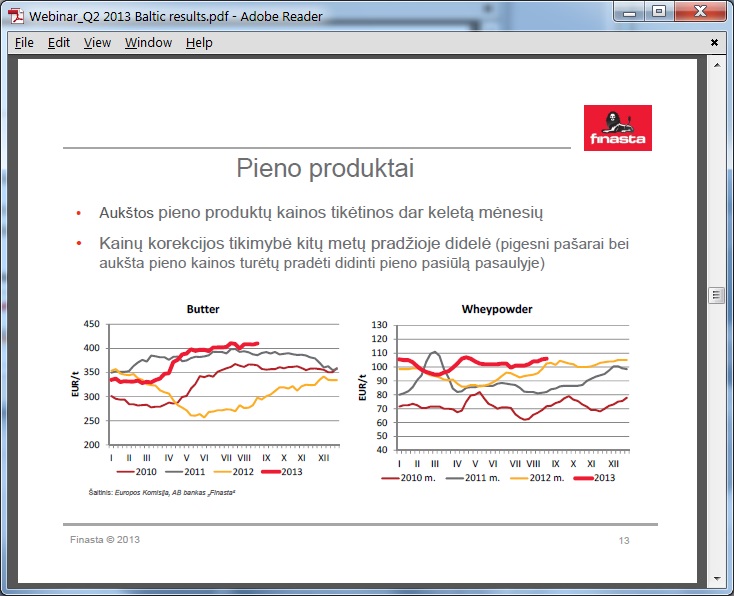This screenshot has height=596, width=734.
Task: Open the Window menu
Action: pyautogui.click(x=148, y=43)
